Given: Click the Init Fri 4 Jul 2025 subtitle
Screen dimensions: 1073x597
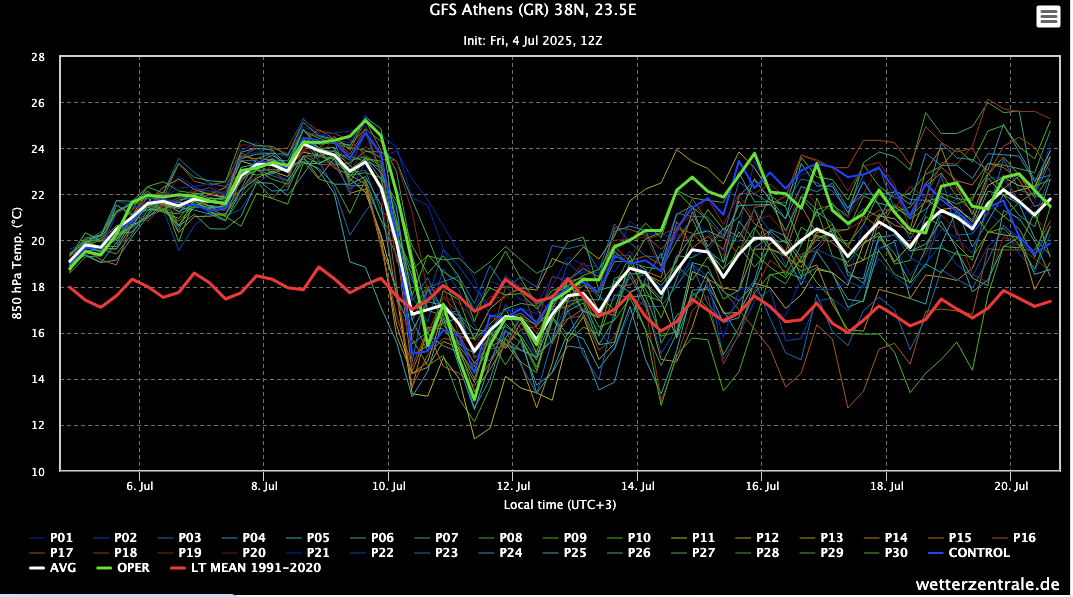Looking at the screenshot, I should pos(532,42).
